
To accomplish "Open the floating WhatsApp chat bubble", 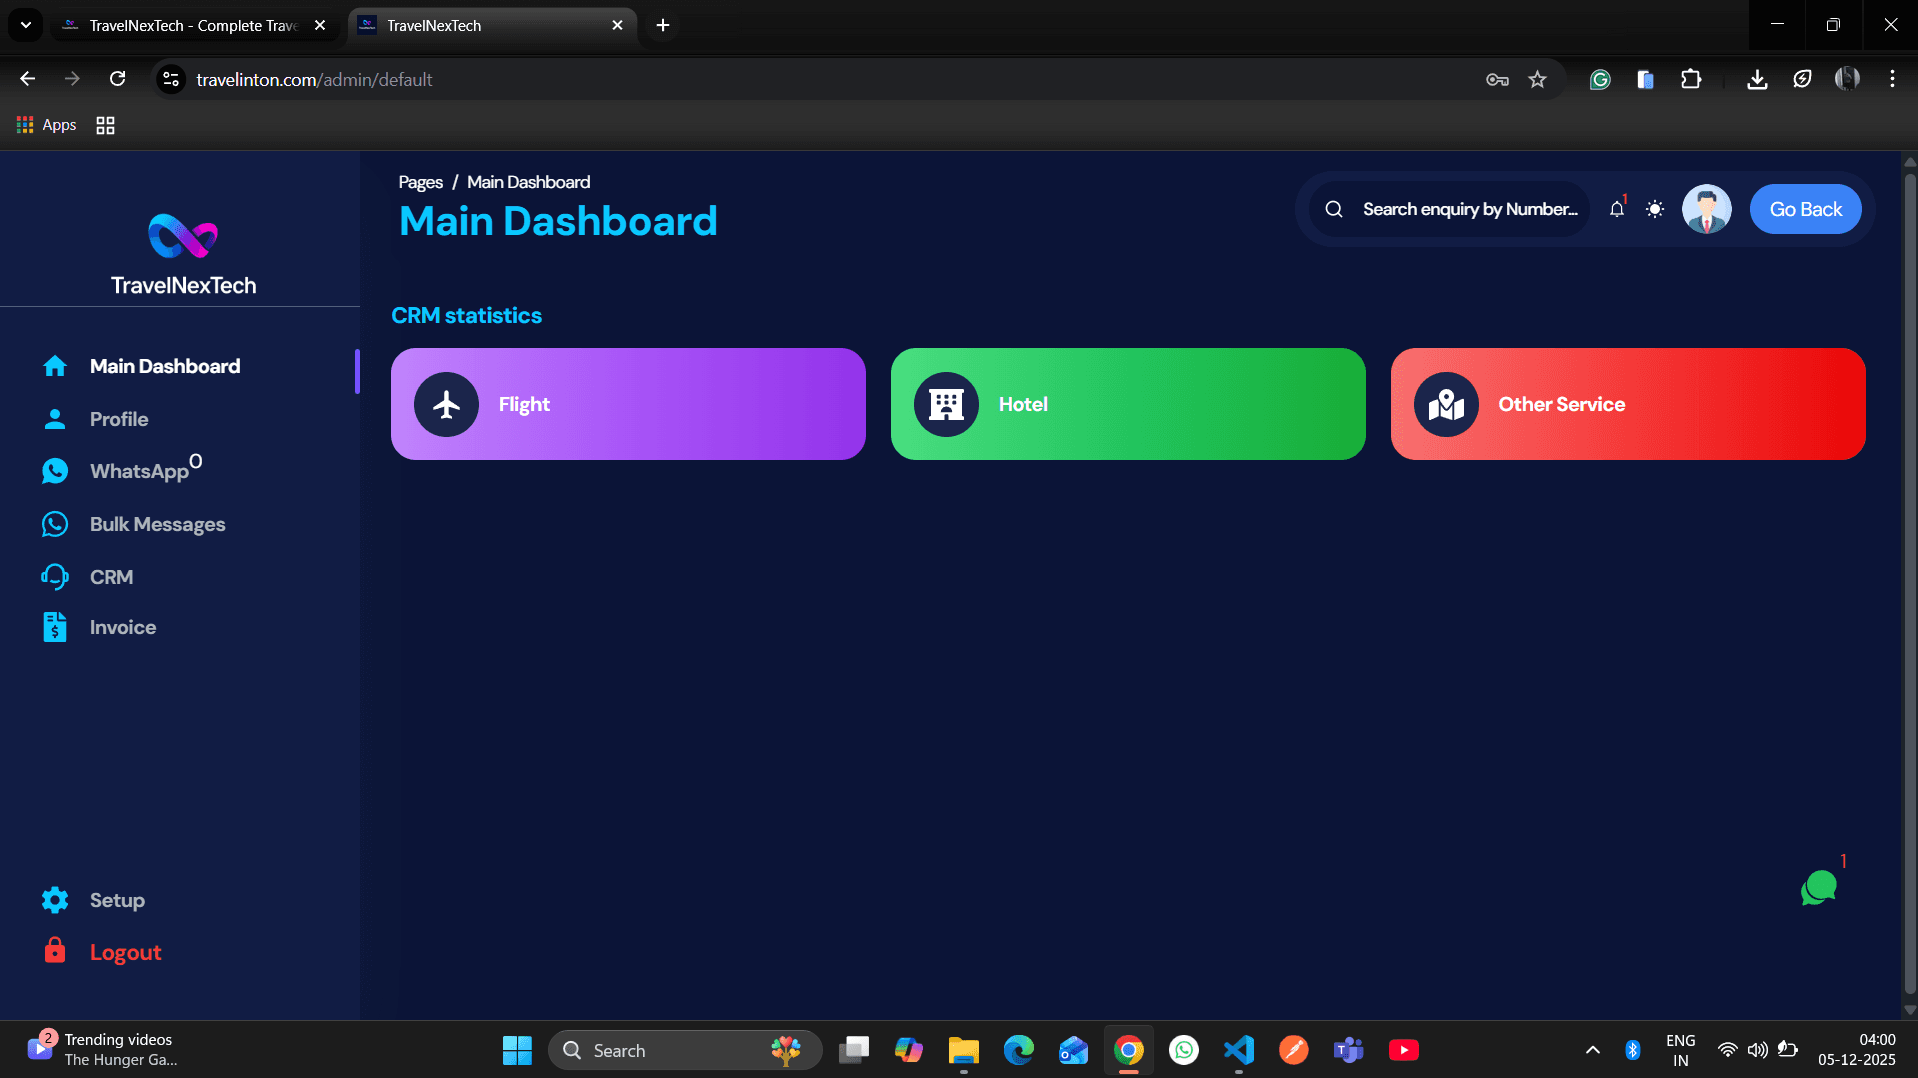I will pyautogui.click(x=1819, y=887).
